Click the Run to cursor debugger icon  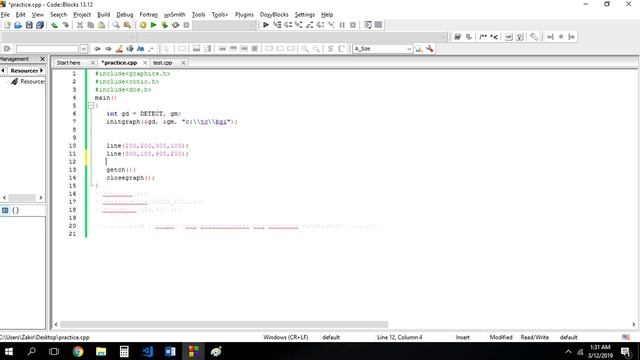click(277, 25)
